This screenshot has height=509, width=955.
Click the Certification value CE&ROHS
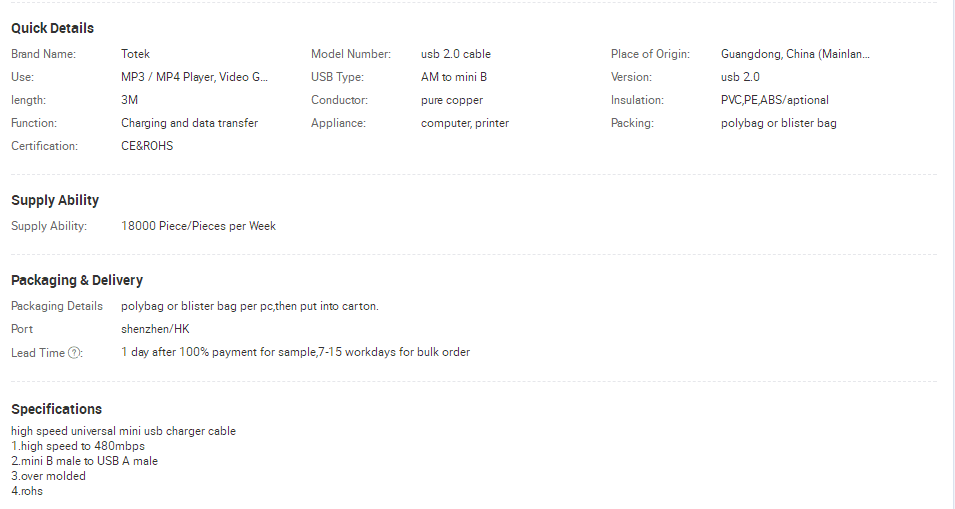pyautogui.click(x=147, y=146)
